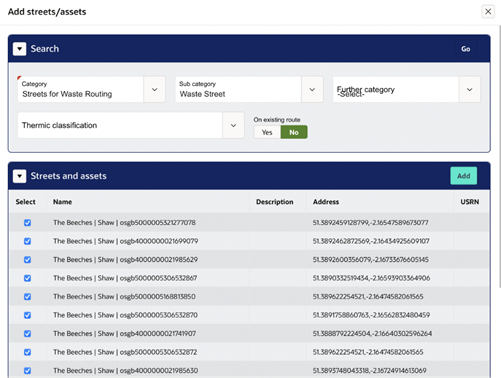501x378 pixels.
Task: Close the Add streets/assets dialog
Action: tap(488, 12)
